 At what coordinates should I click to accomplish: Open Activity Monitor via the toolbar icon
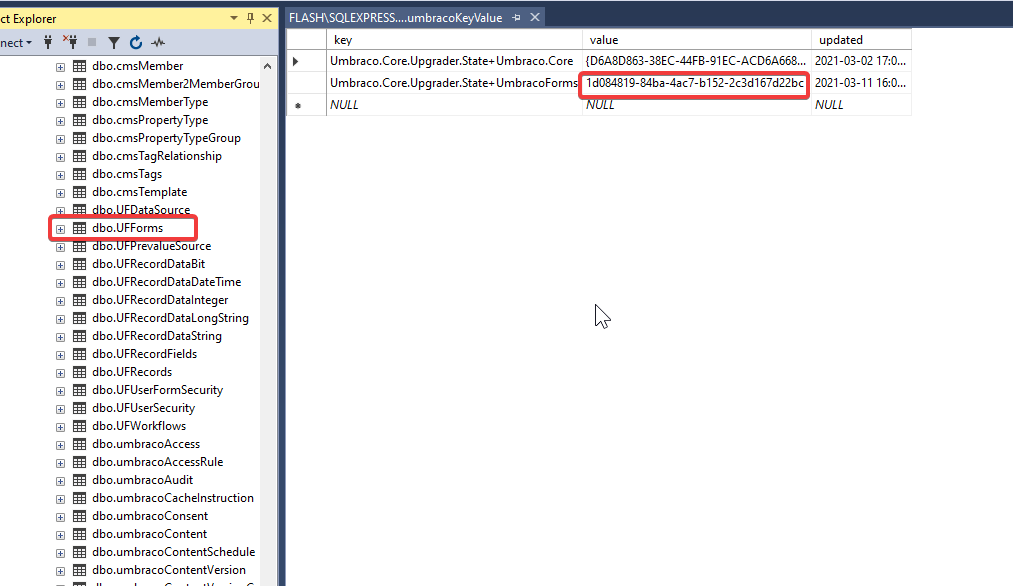[x=157, y=42]
